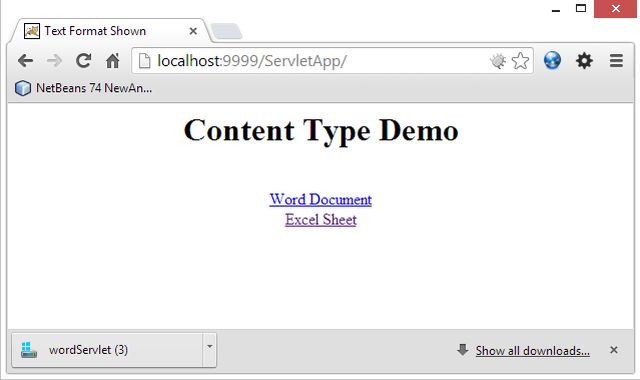
Task: Close the Text Format Shown tab
Action: pos(193,31)
